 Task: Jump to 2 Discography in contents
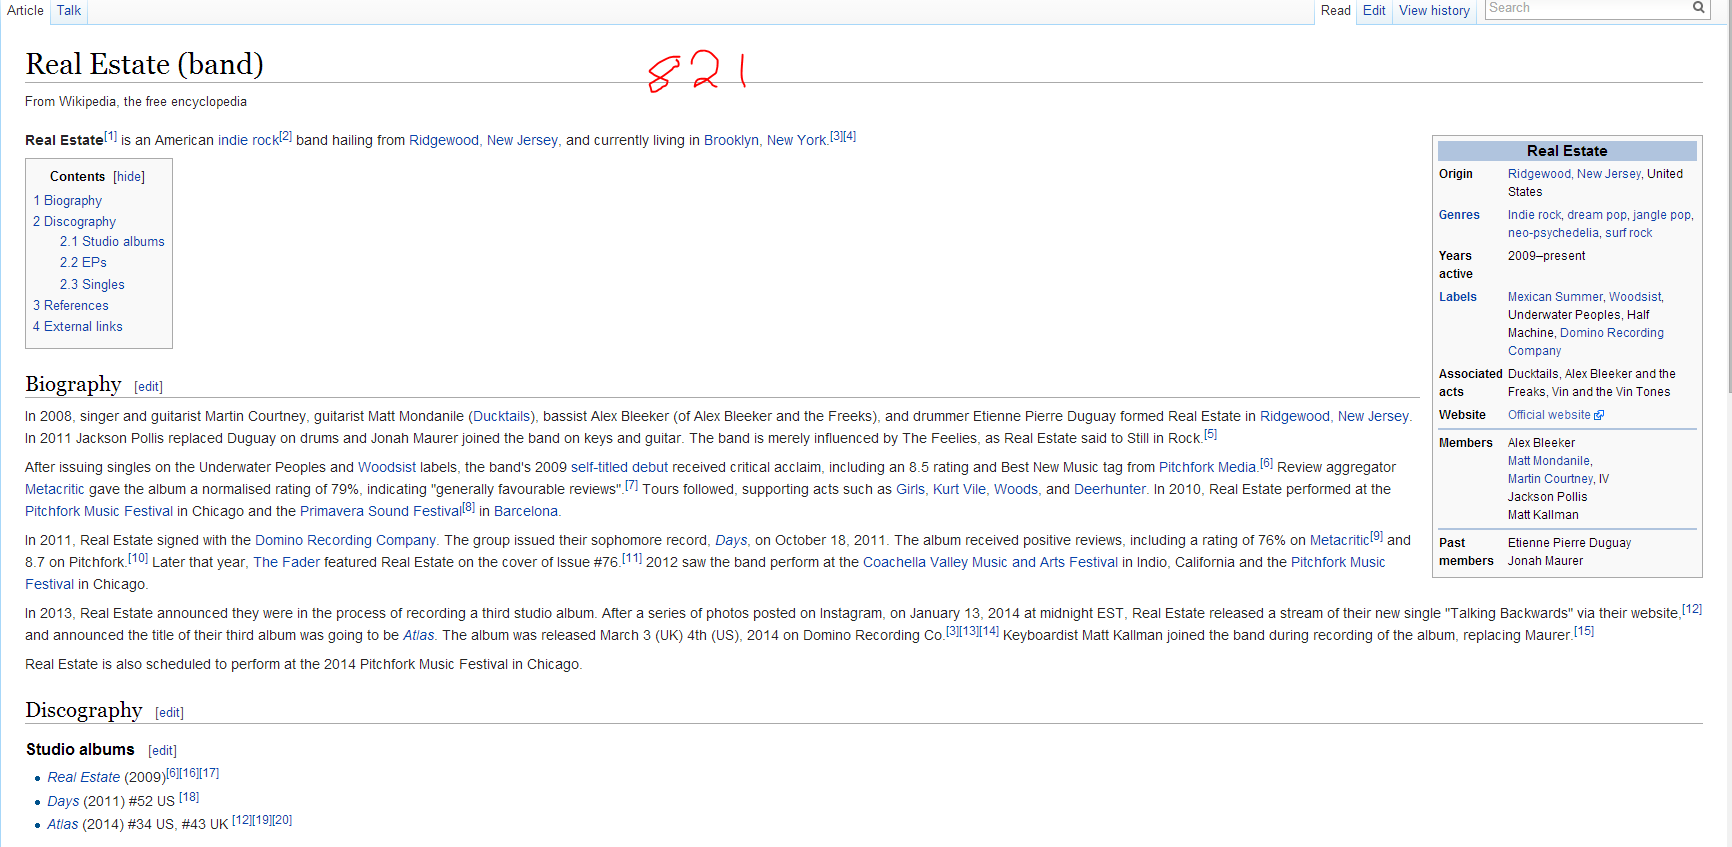coord(74,222)
